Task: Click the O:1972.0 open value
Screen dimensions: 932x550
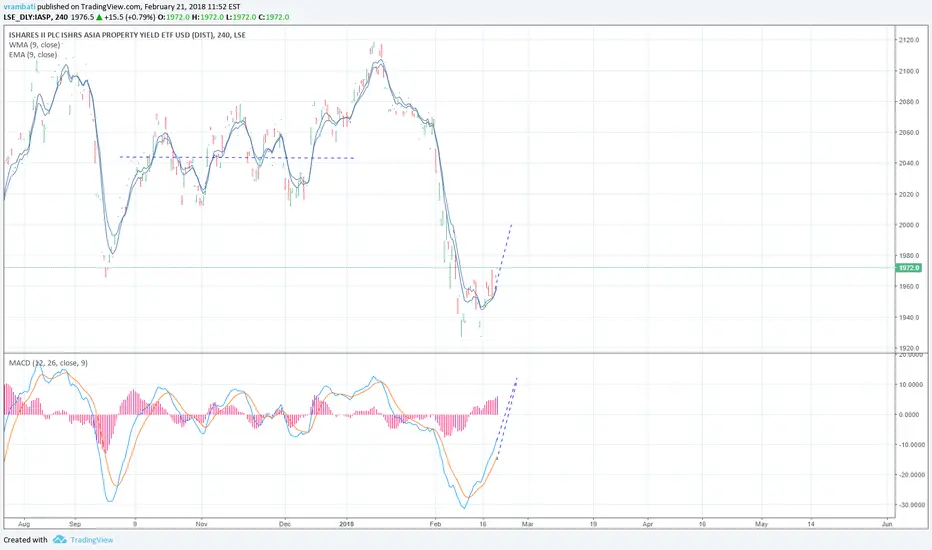Action: coord(174,17)
